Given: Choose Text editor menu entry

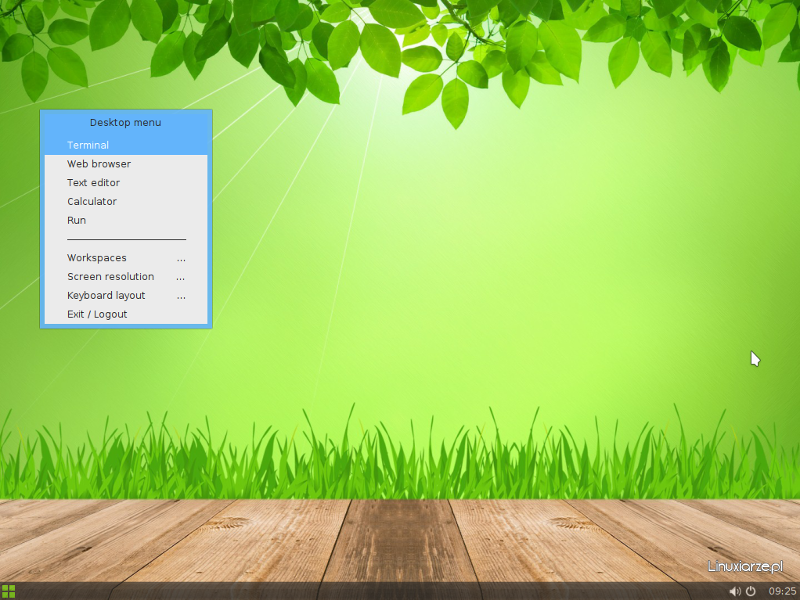Looking at the screenshot, I should click(126, 183).
